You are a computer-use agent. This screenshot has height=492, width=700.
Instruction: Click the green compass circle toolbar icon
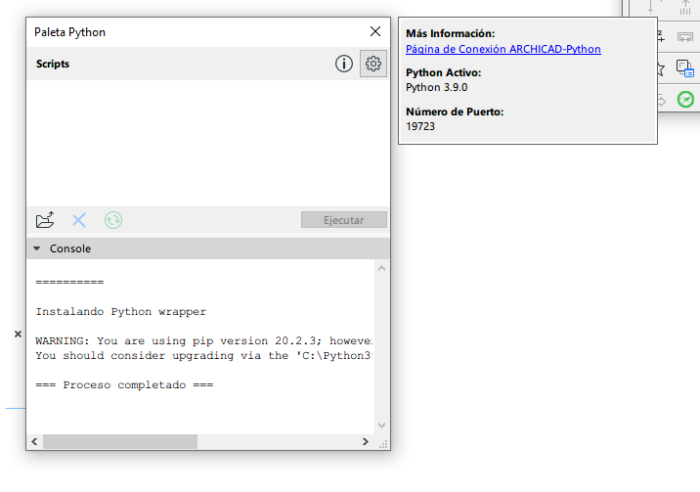pyautogui.click(x=686, y=99)
